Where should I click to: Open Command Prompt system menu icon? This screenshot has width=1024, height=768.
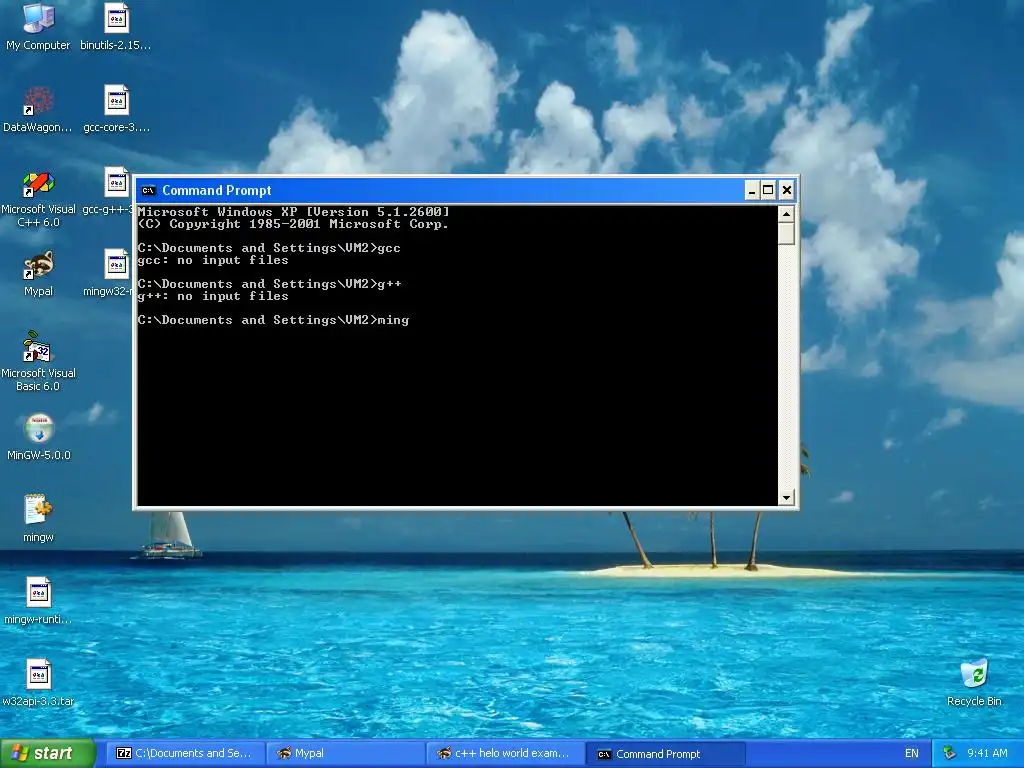[x=148, y=191]
